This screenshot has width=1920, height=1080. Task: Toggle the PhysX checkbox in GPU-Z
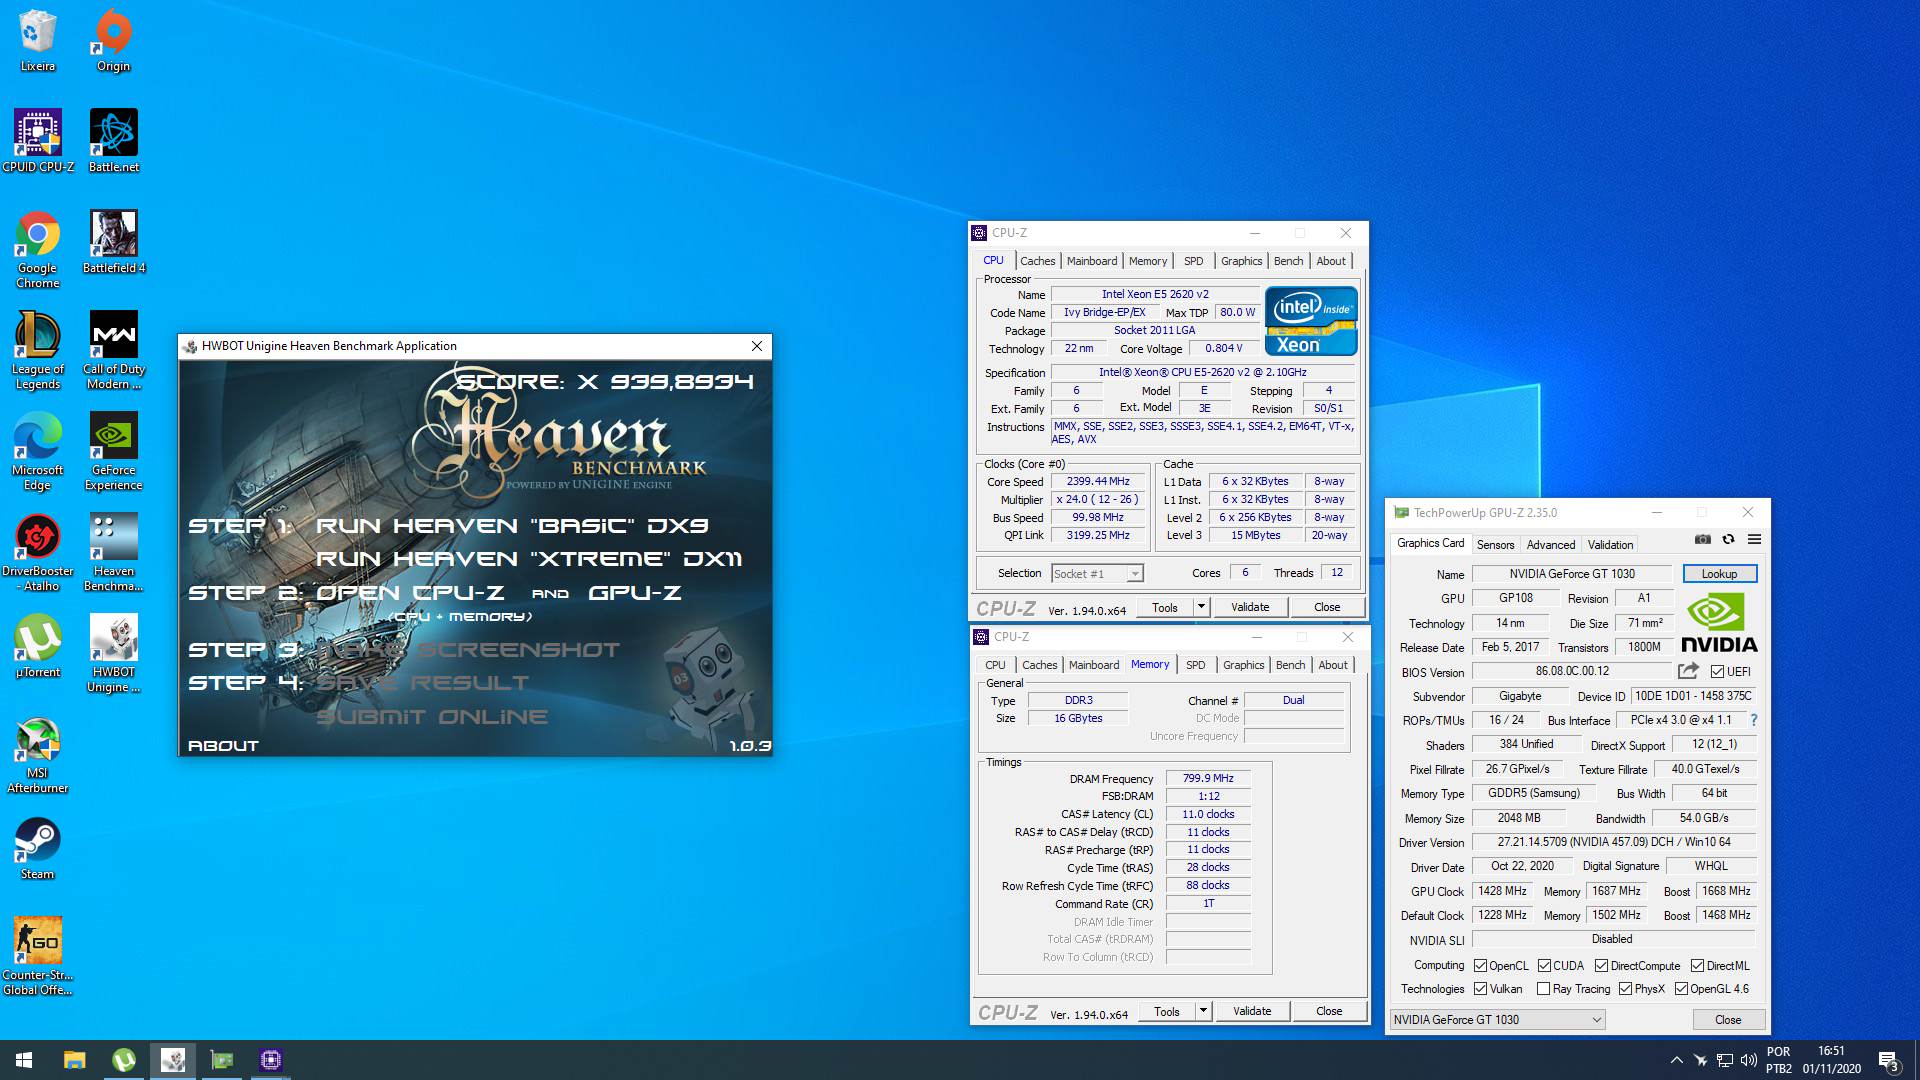click(x=1625, y=989)
